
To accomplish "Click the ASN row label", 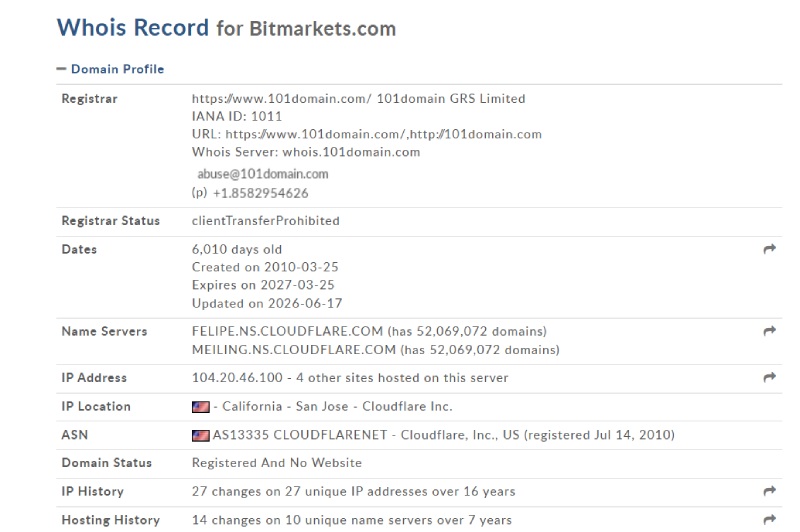I will (74, 435).
